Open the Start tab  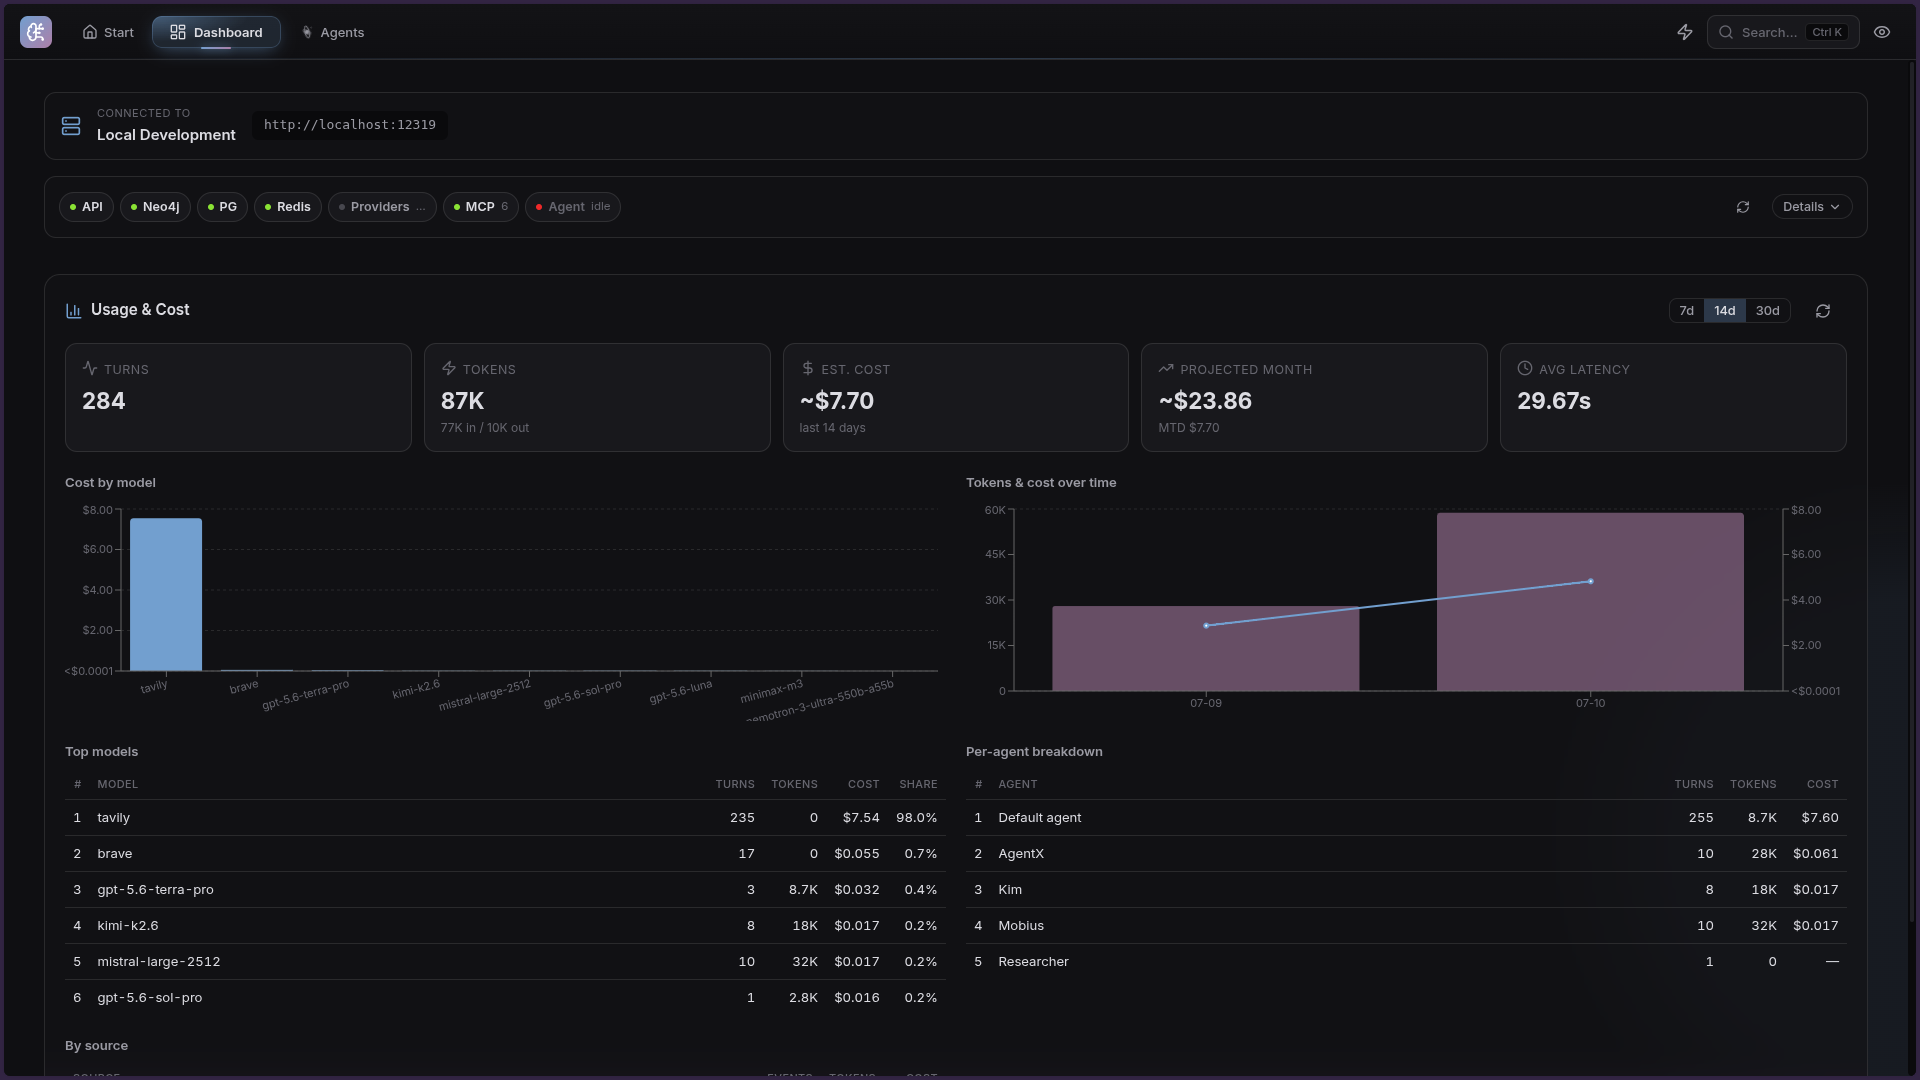[108, 32]
